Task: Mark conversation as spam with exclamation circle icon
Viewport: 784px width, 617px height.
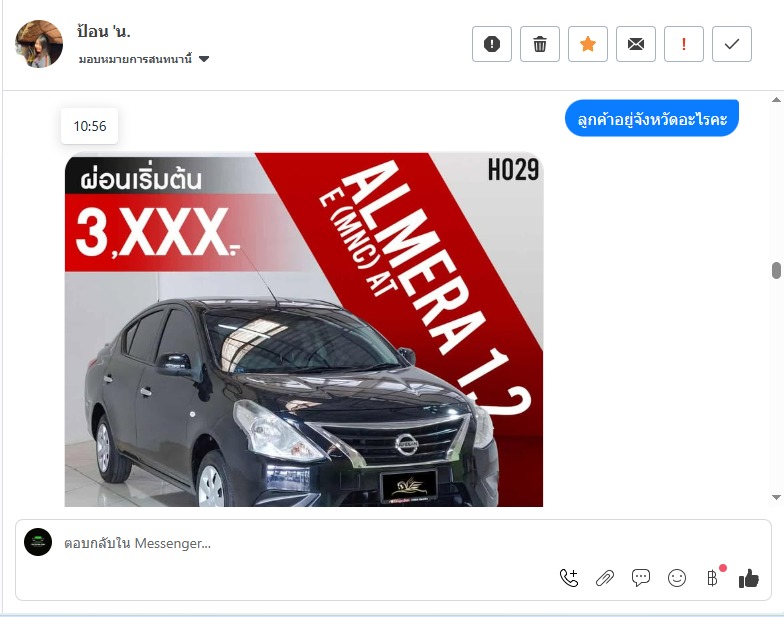Action: (492, 44)
